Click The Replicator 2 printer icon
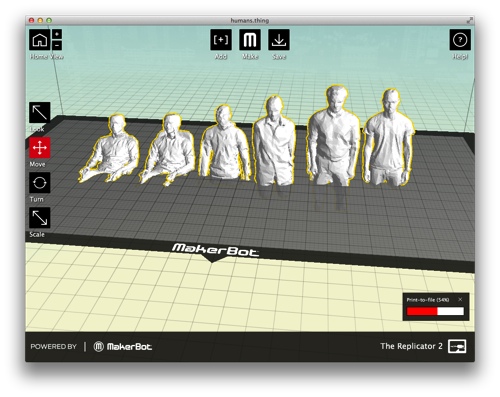Image resolution: width=500 pixels, height=397 pixels. pos(457,346)
